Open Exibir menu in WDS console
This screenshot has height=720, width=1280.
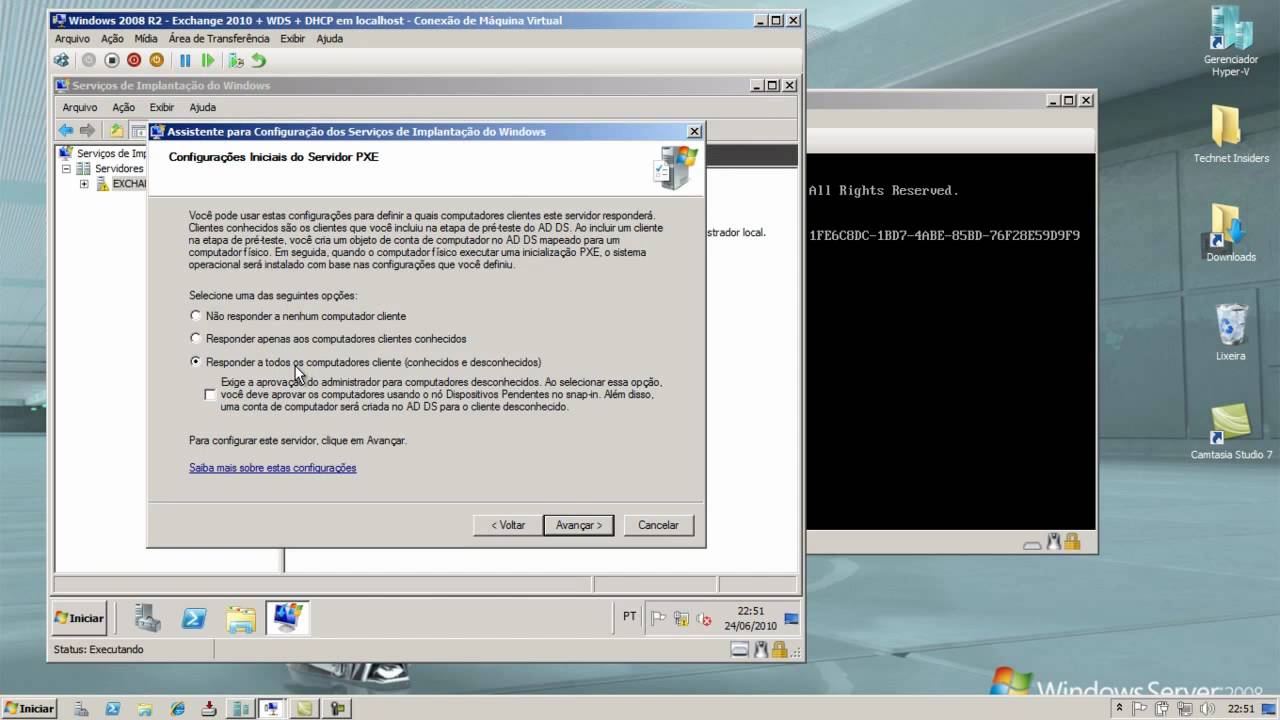point(162,107)
